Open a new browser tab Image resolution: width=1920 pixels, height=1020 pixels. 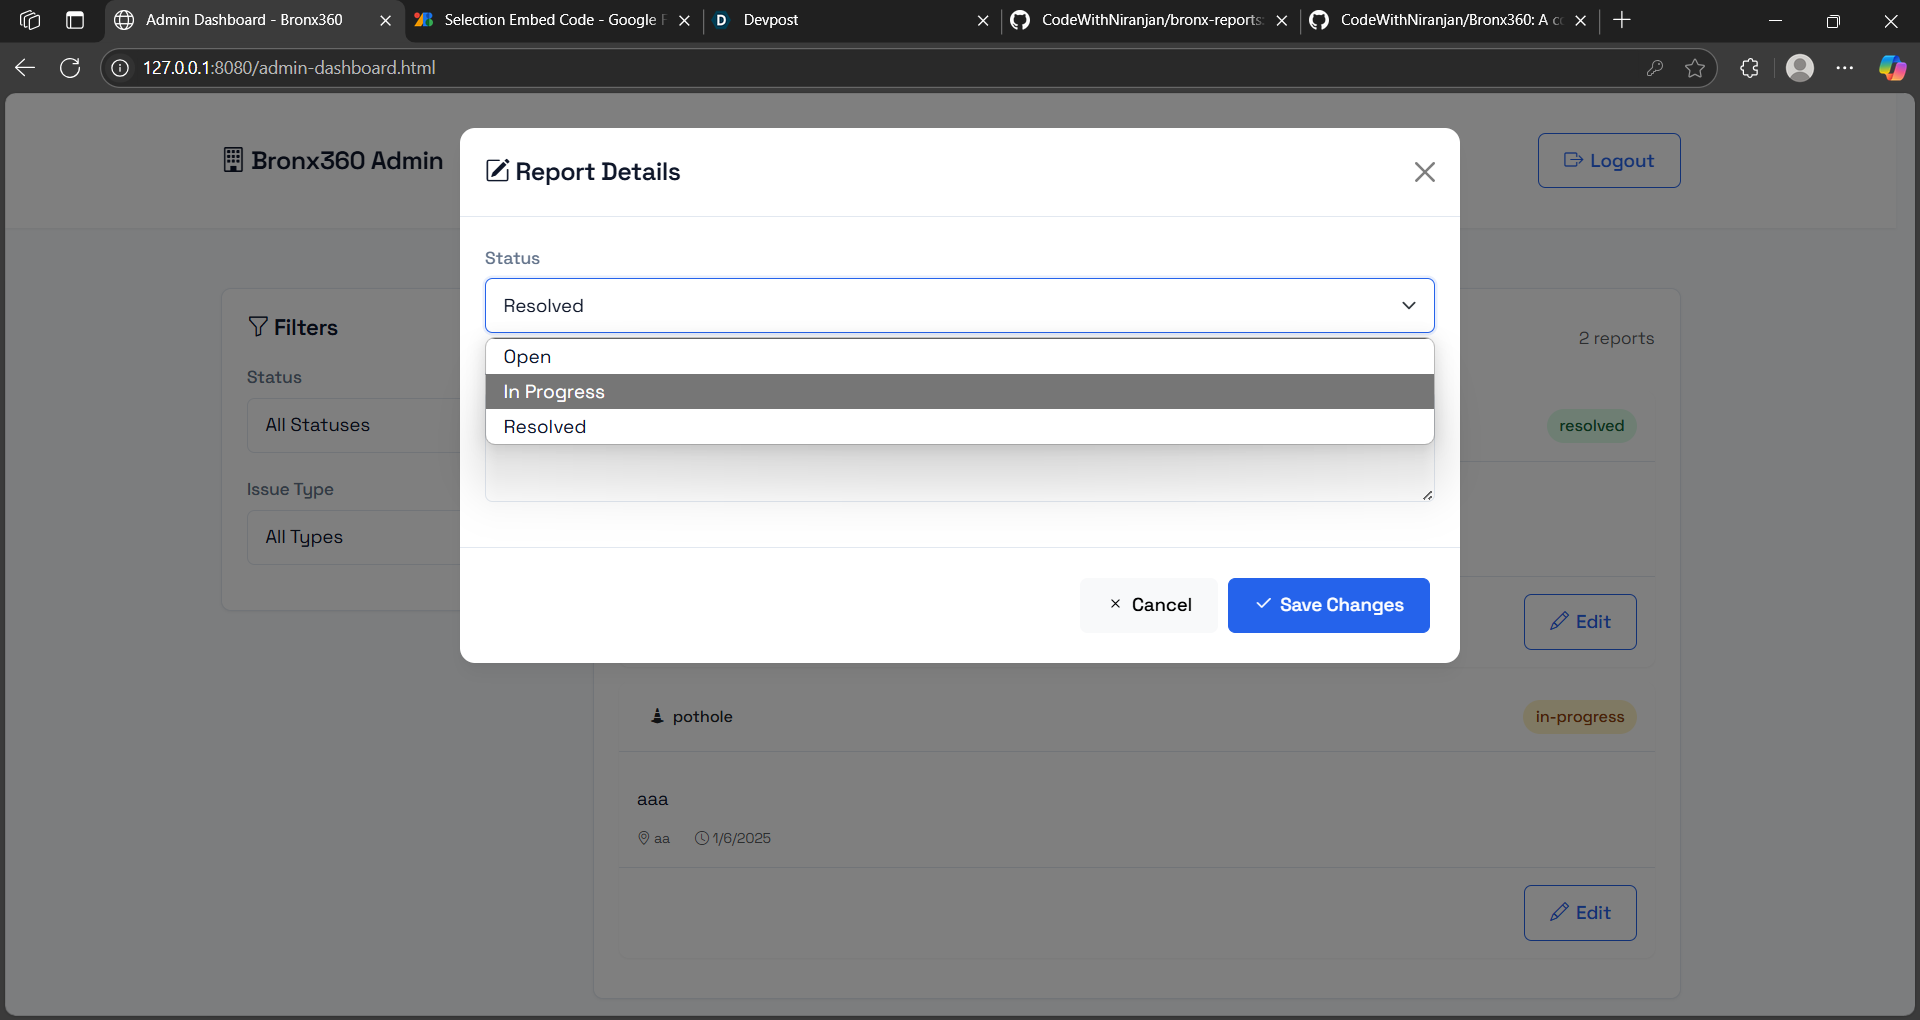[1622, 20]
